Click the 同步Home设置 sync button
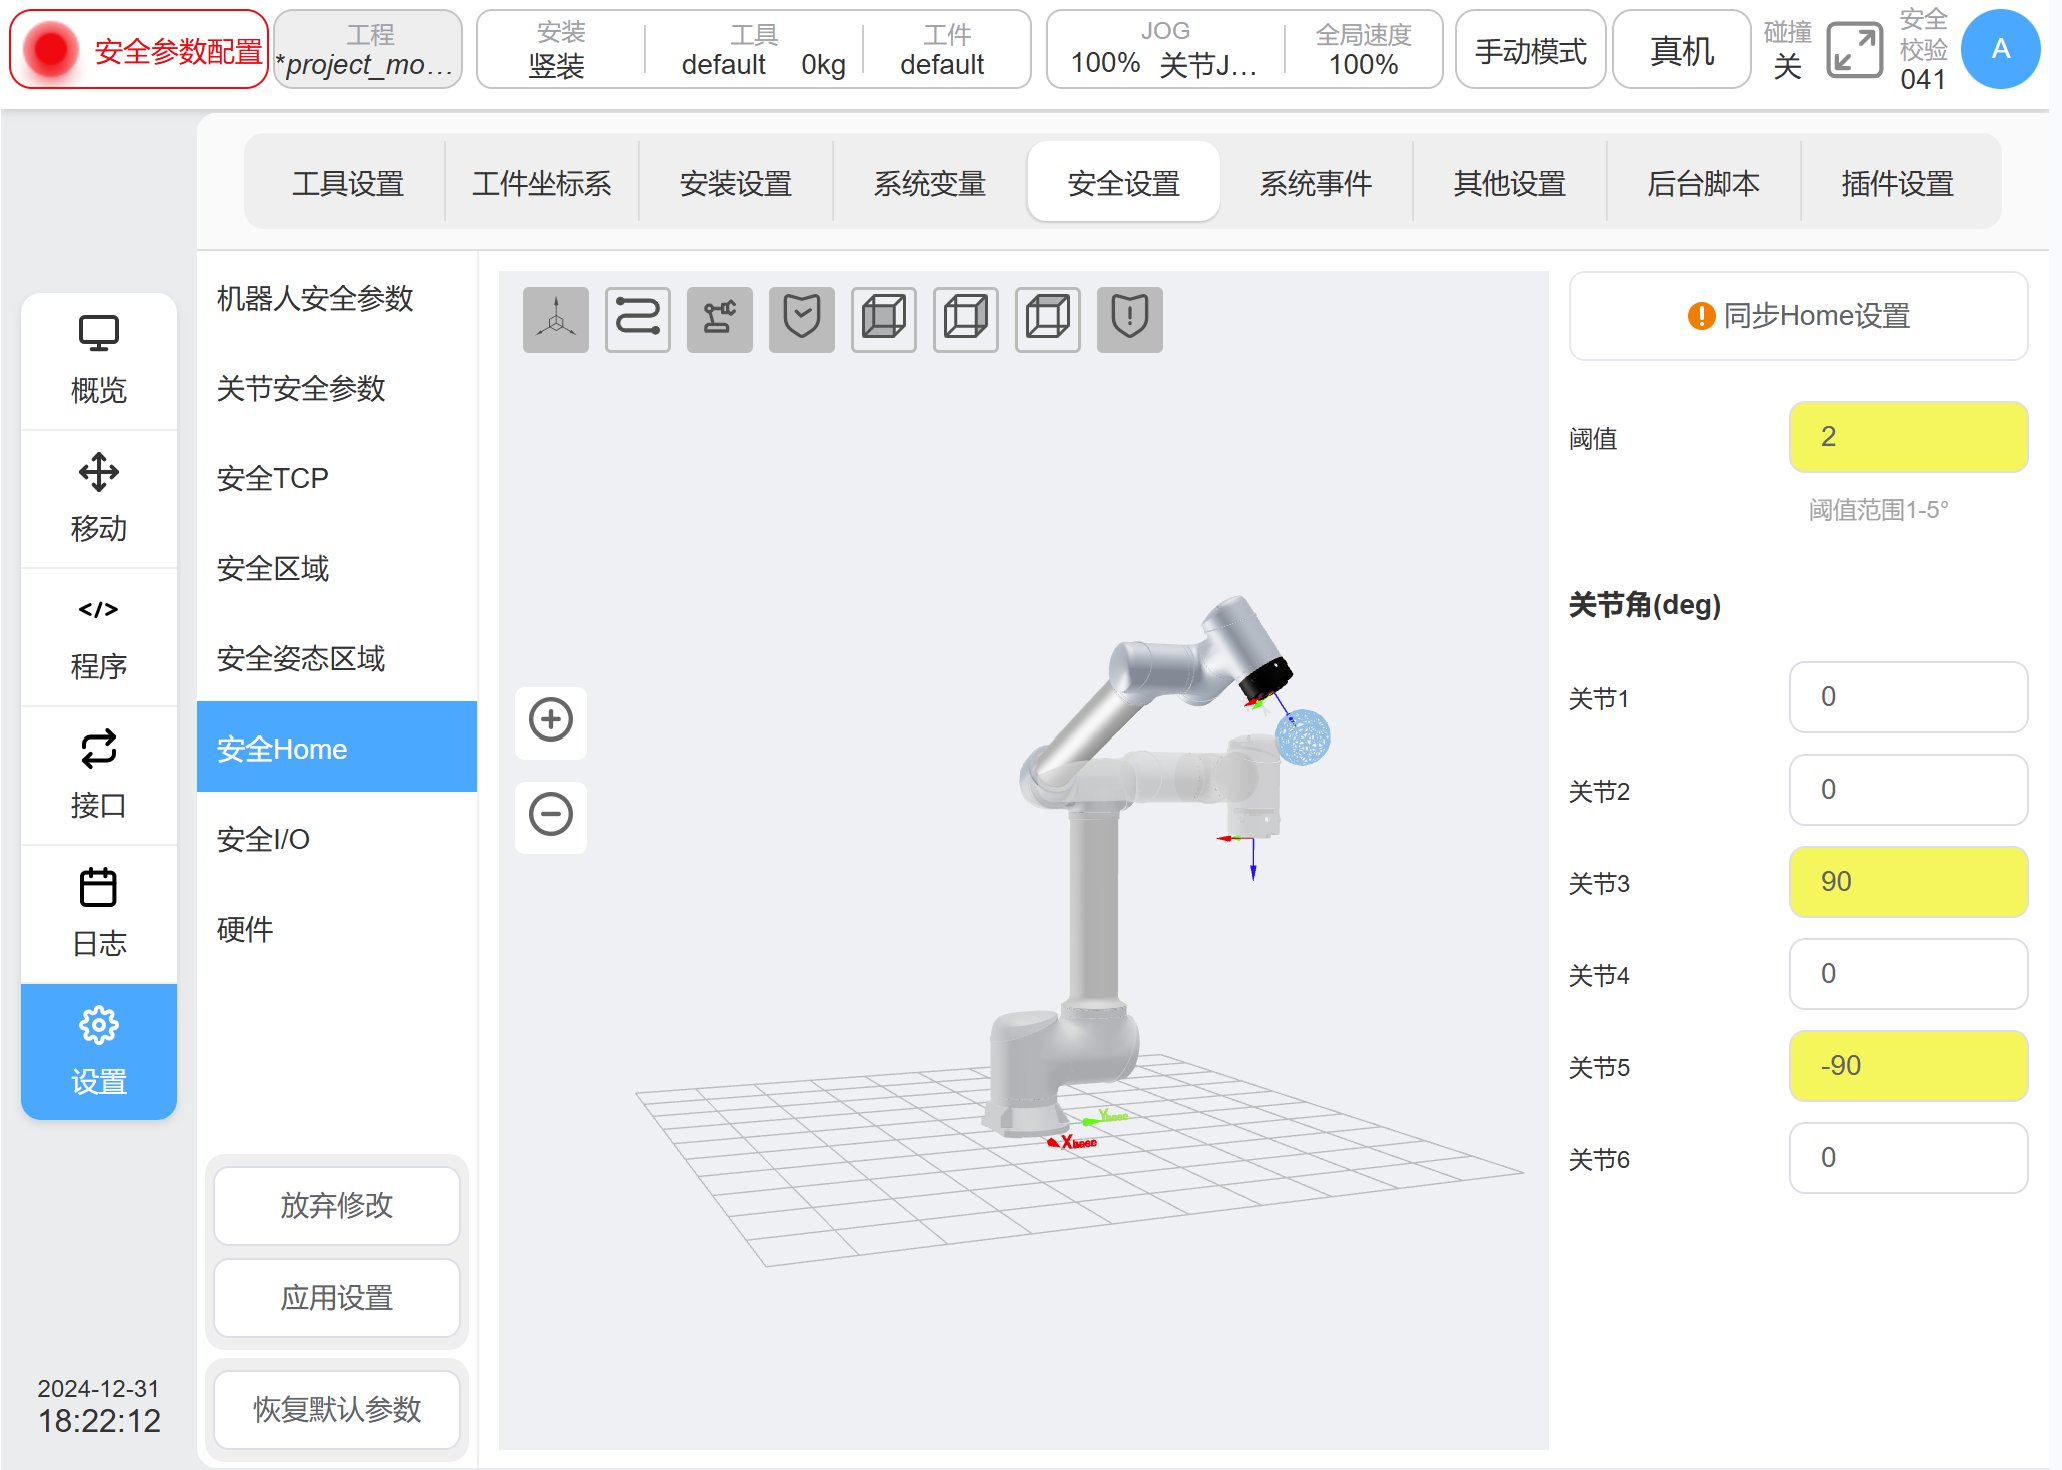Screen dimensions: 2062x1470 tap(1798, 316)
